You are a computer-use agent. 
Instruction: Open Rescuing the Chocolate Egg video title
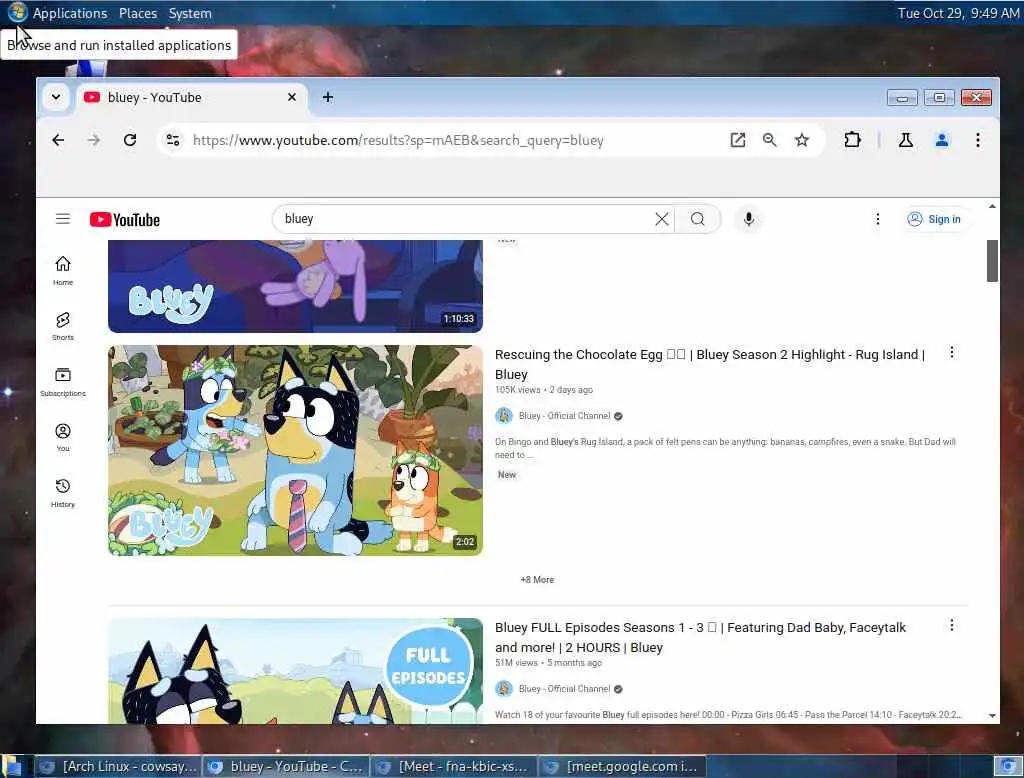click(x=710, y=365)
